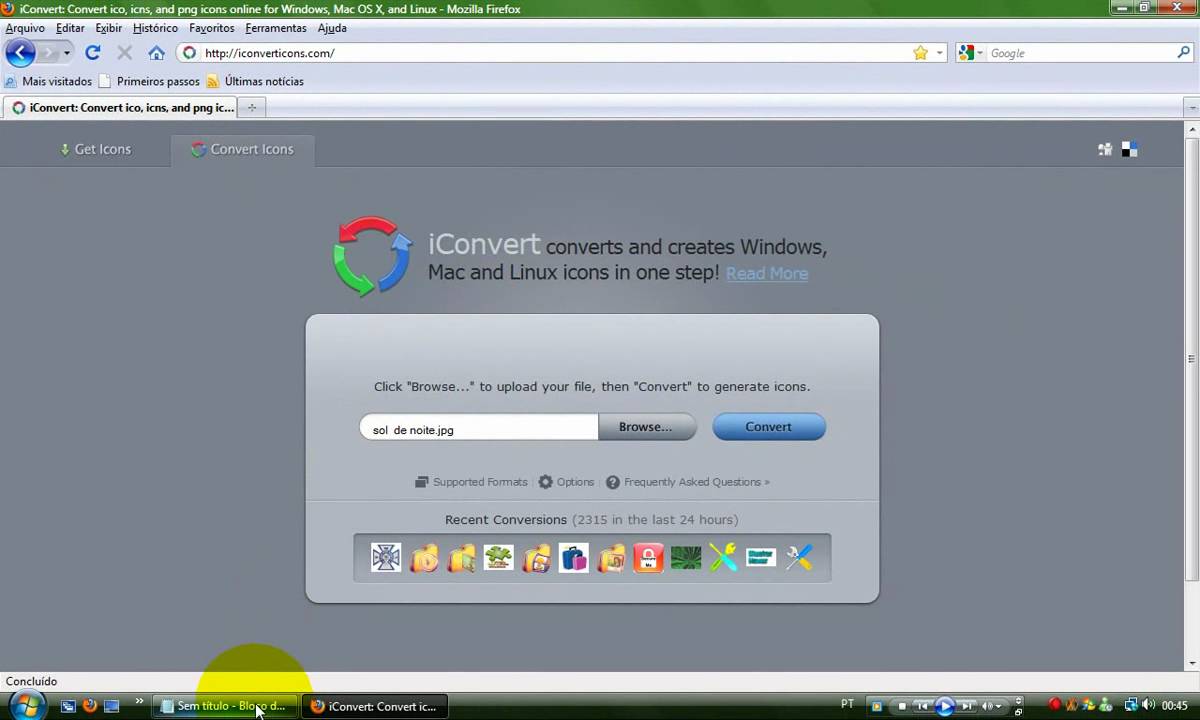Viewport: 1200px width, 720px height.
Task: Open the teal text label recent conversion
Action: (761, 557)
